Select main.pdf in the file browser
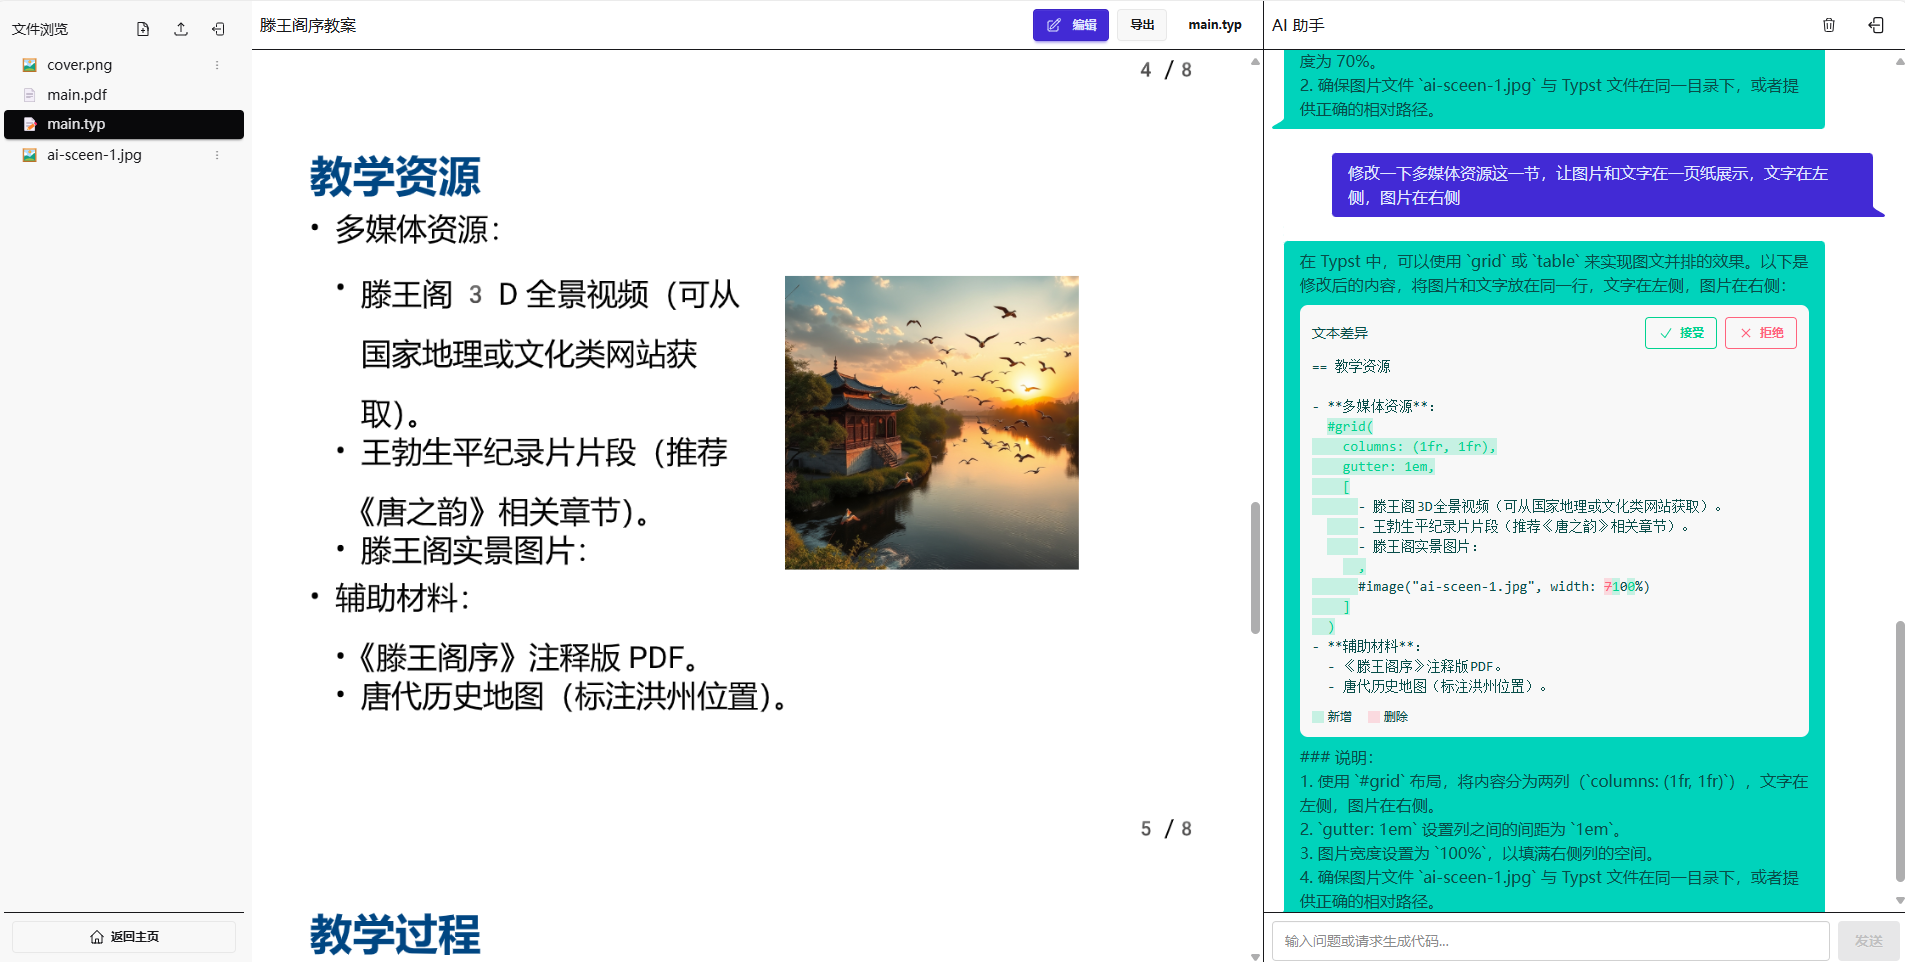 (x=79, y=94)
